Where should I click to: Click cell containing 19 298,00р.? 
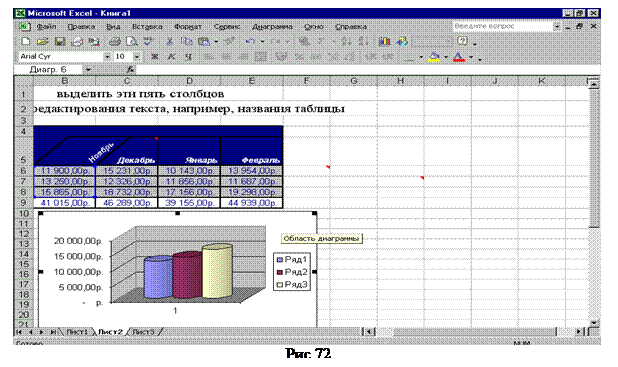252,192
